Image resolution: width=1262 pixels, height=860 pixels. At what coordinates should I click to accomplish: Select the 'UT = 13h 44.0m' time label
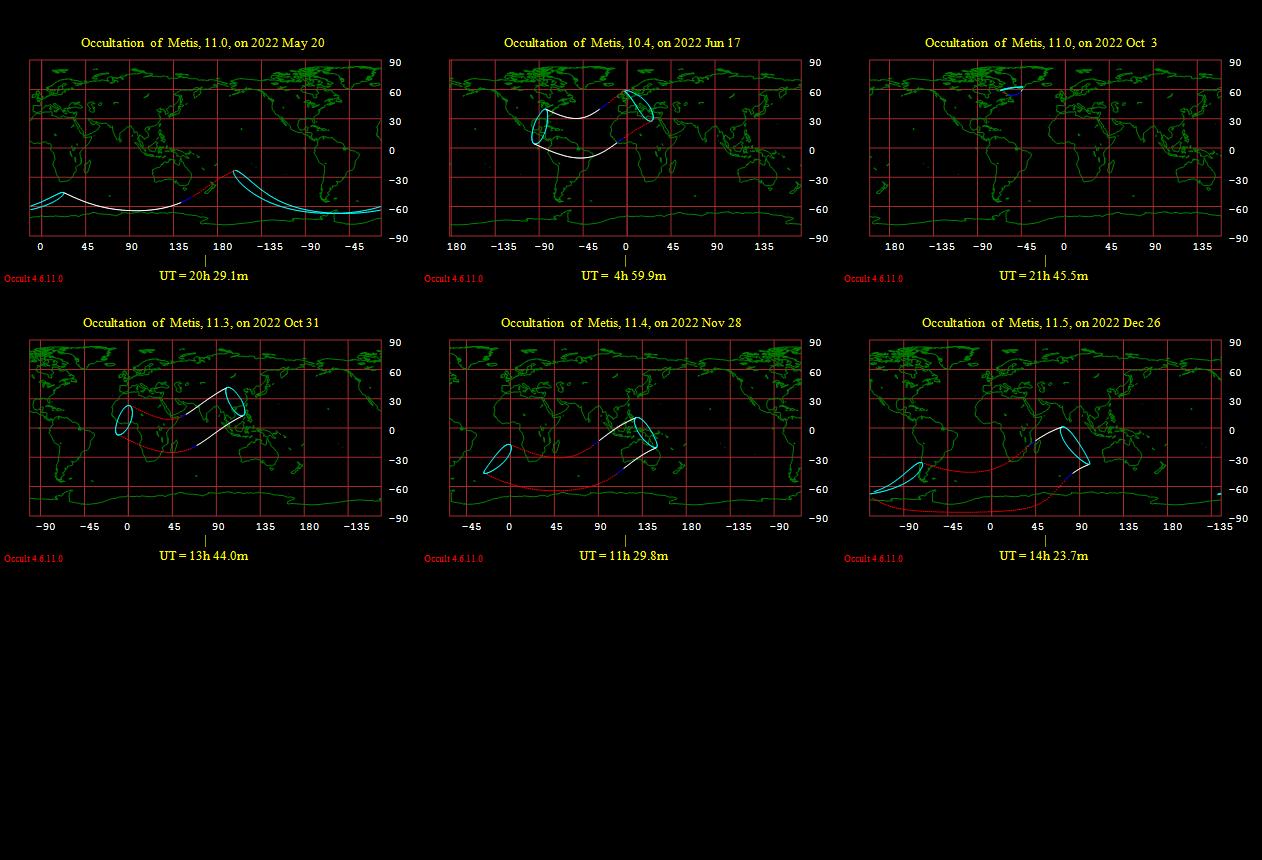coord(204,556)
